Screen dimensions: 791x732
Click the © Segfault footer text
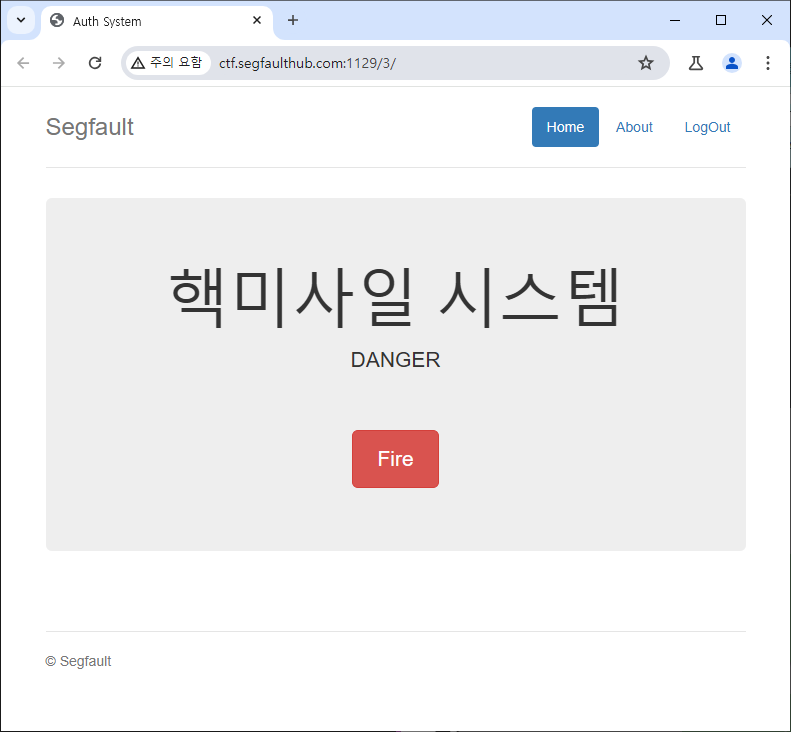pos(78,661)
